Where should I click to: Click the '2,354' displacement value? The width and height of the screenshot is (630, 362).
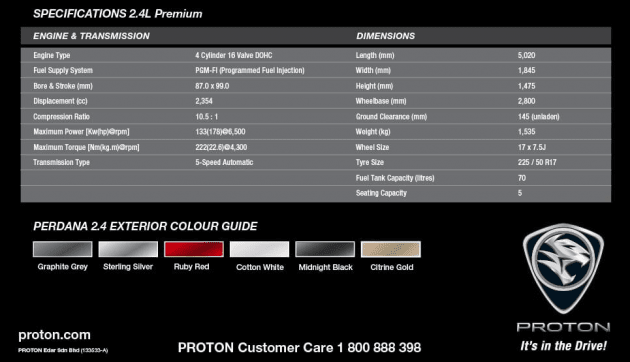click(204, 101)
